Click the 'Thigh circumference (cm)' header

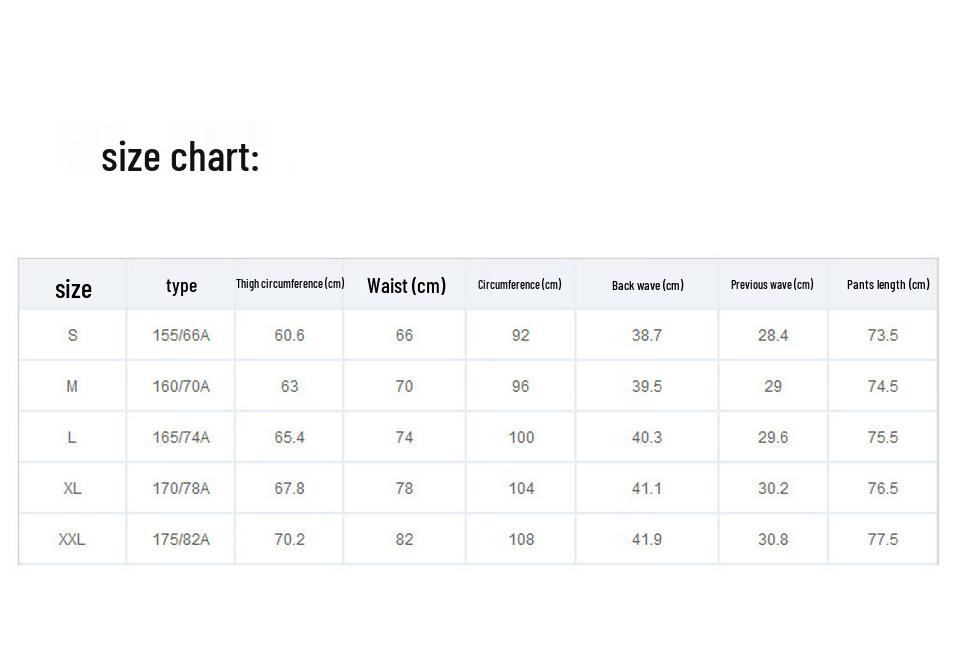coord(290,284)
